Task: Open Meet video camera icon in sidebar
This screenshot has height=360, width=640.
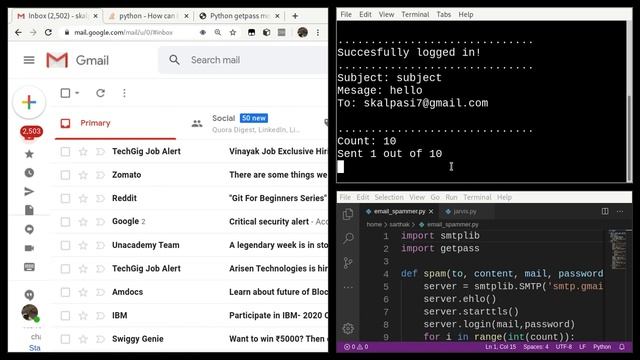Action: 29,248
